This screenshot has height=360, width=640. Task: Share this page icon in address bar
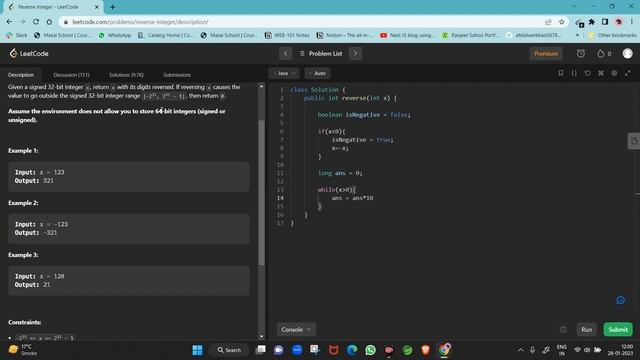tap(548, 22)
